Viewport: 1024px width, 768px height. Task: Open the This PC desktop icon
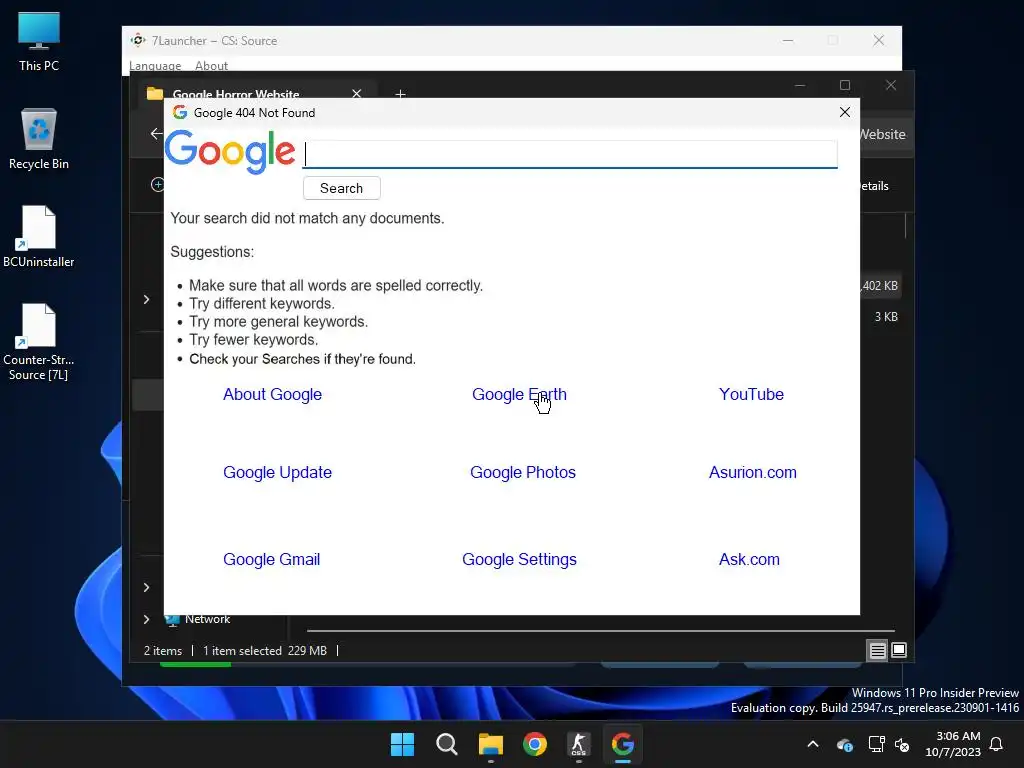click(x=39, y=41)
